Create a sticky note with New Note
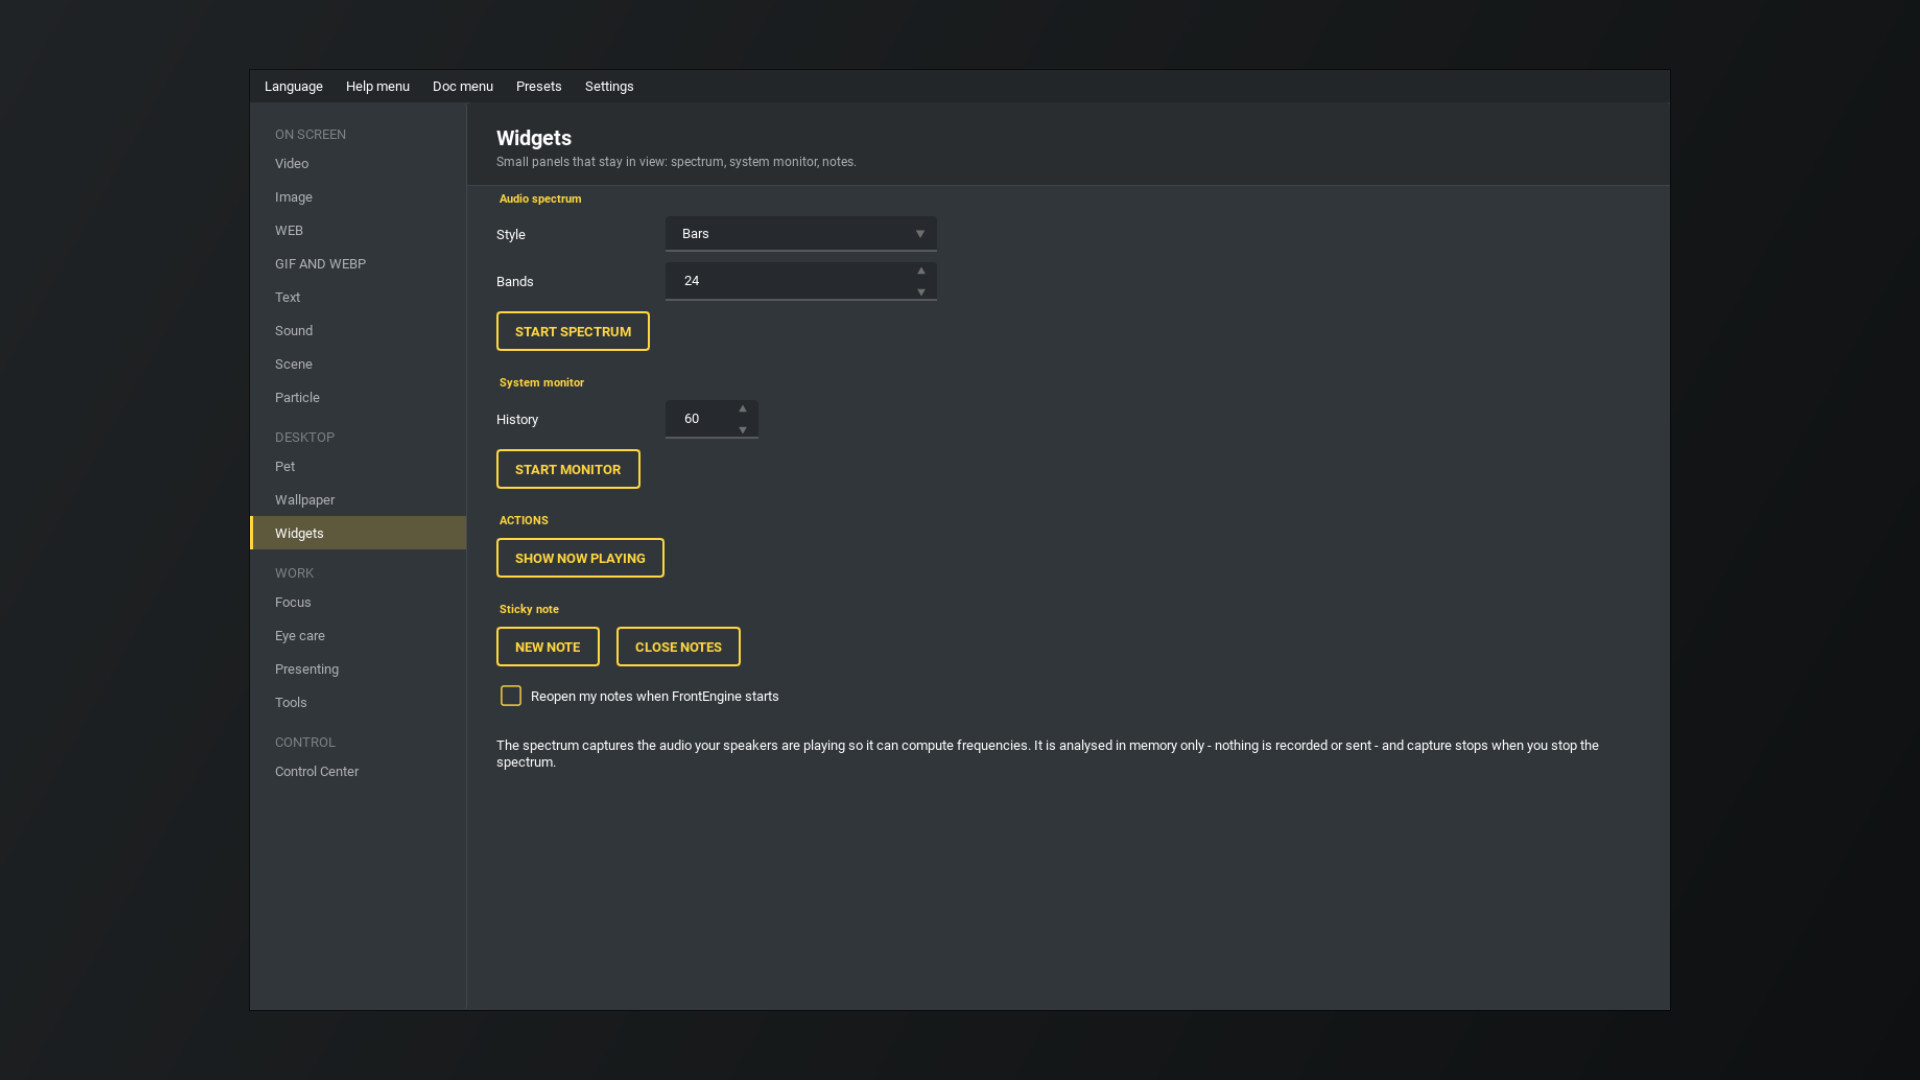 click(x=548, y=647)
